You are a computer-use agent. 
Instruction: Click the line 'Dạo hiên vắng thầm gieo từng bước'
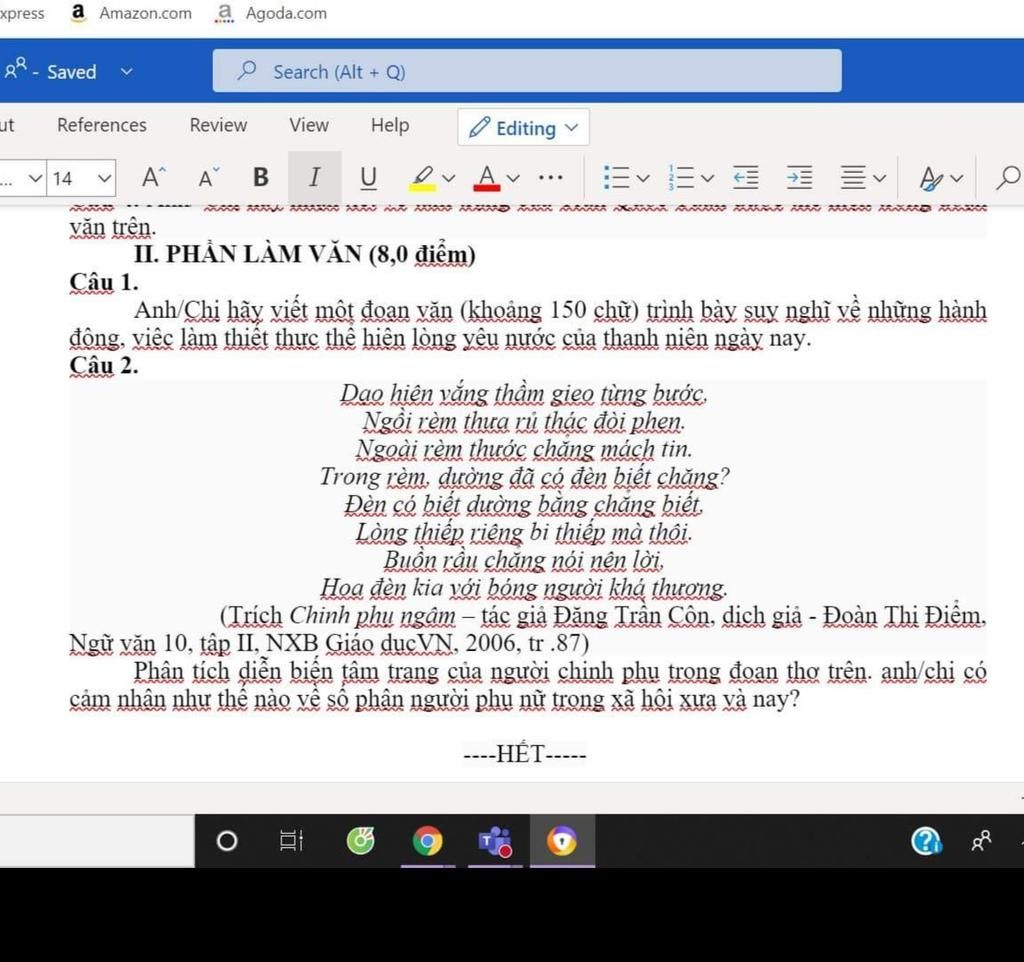point(524,393)
